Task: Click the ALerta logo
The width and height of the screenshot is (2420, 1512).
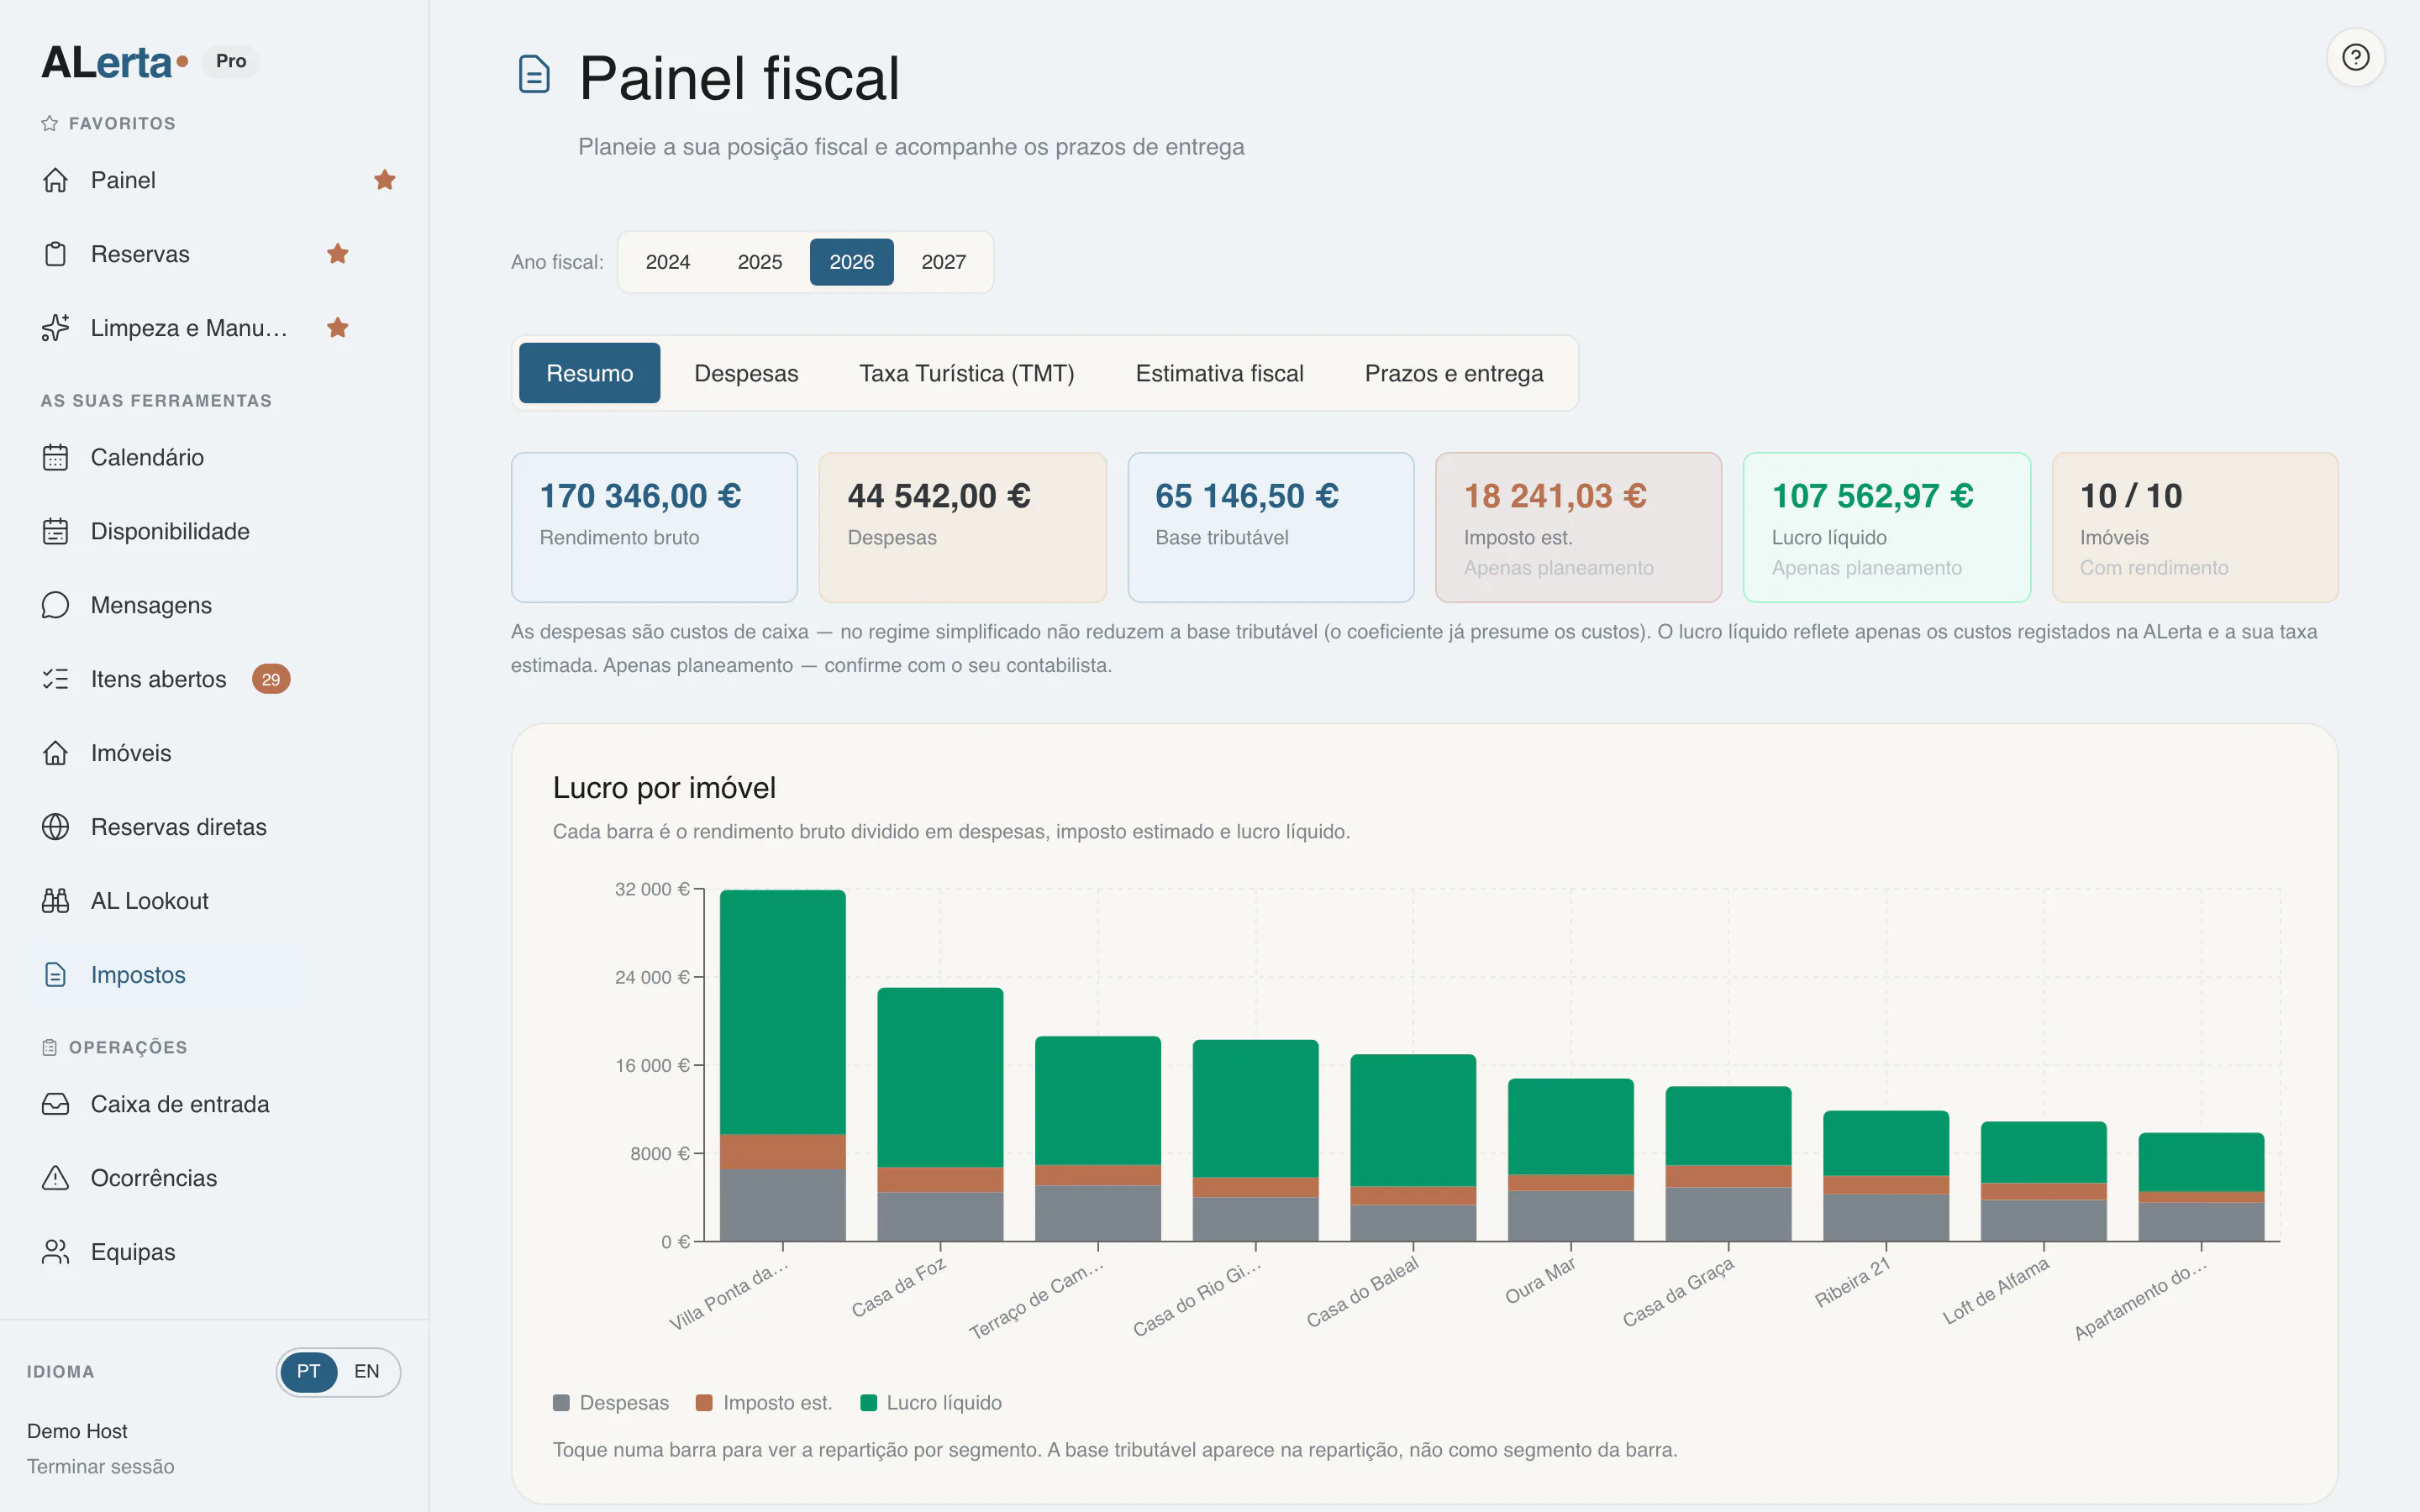Action: click(114, 62)
